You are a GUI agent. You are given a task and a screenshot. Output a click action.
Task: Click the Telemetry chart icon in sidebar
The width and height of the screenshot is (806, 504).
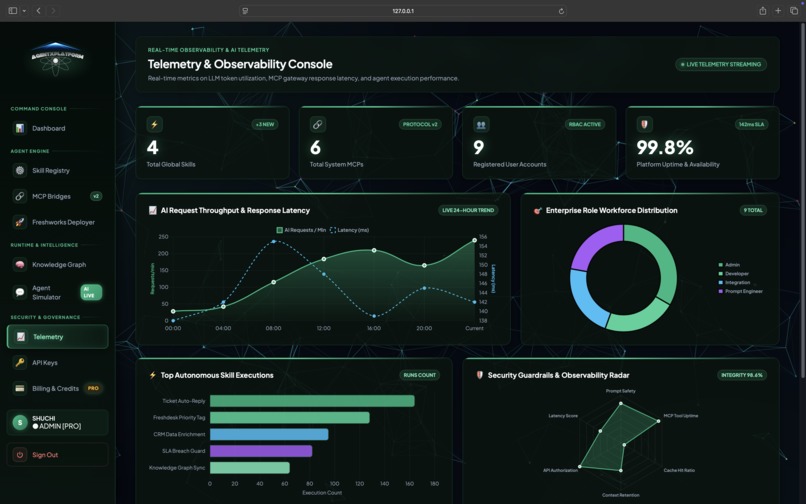21,336
